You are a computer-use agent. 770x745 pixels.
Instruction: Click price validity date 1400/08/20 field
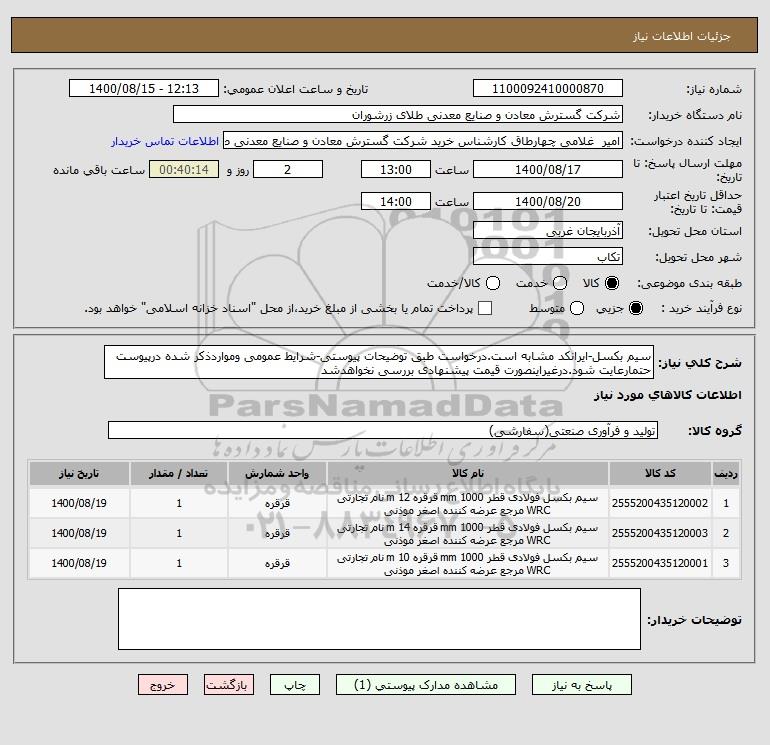coord(548,201)
